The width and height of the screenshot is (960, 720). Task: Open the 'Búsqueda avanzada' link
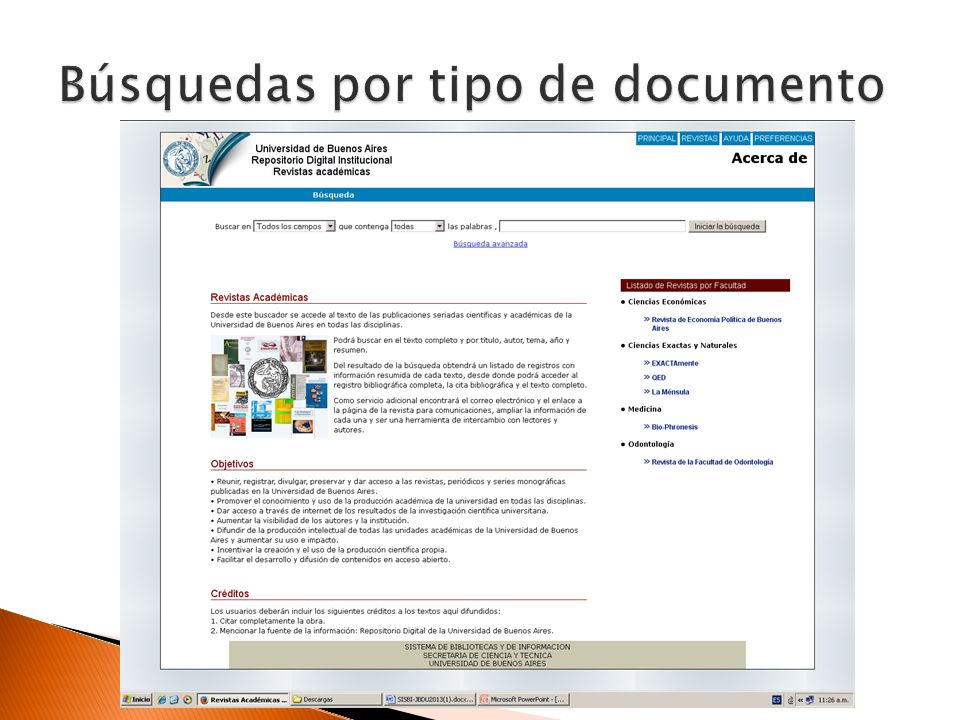coord(490,244)
